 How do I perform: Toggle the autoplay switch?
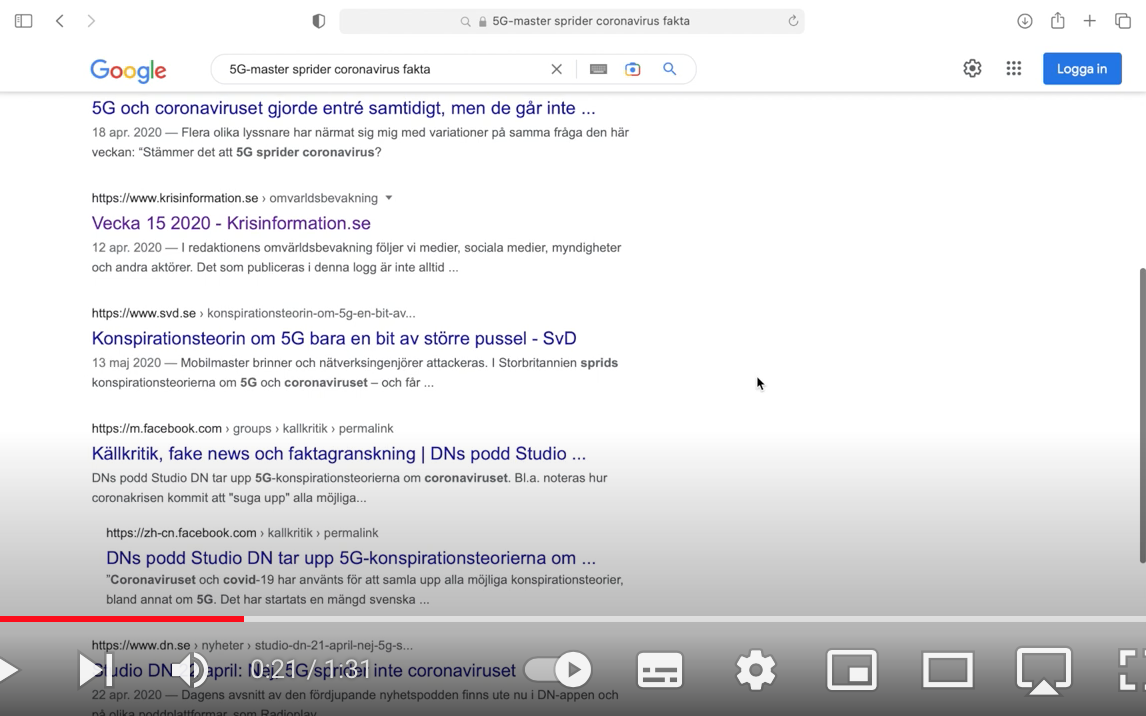(558, 669)
